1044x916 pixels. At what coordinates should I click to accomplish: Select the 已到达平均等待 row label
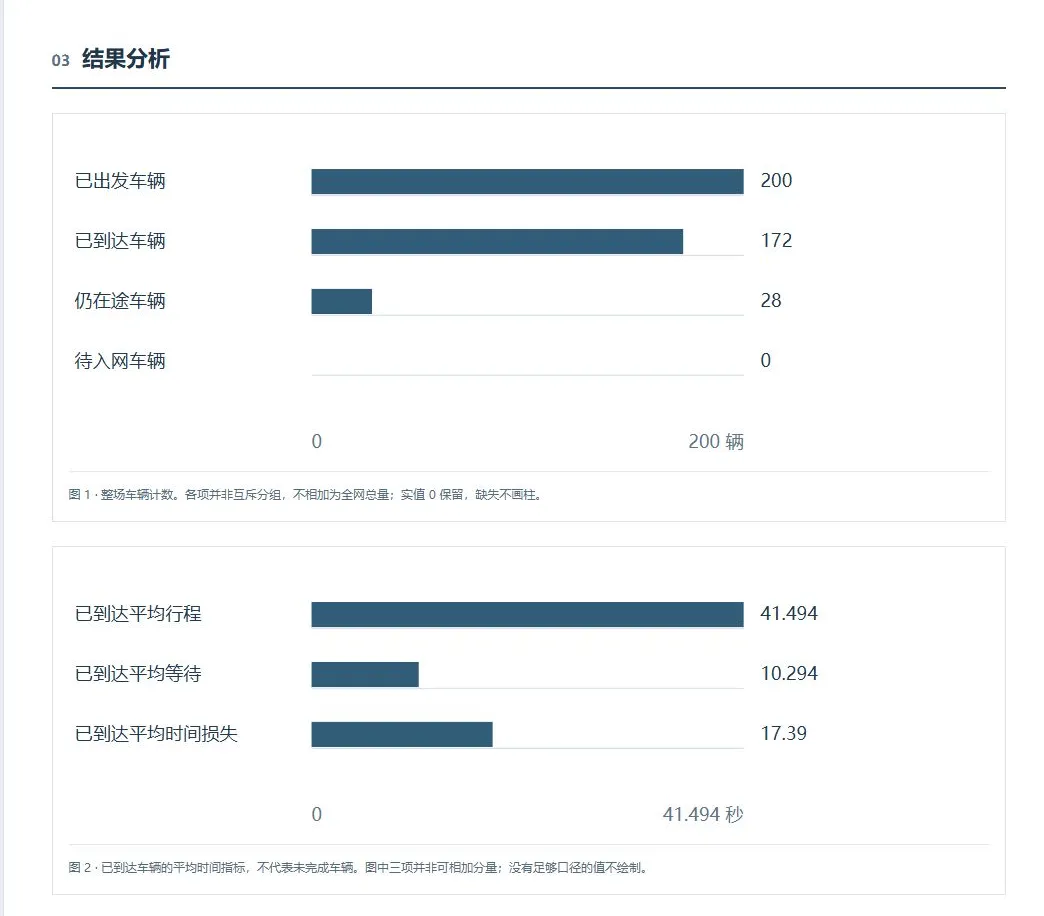click(138, 674)
